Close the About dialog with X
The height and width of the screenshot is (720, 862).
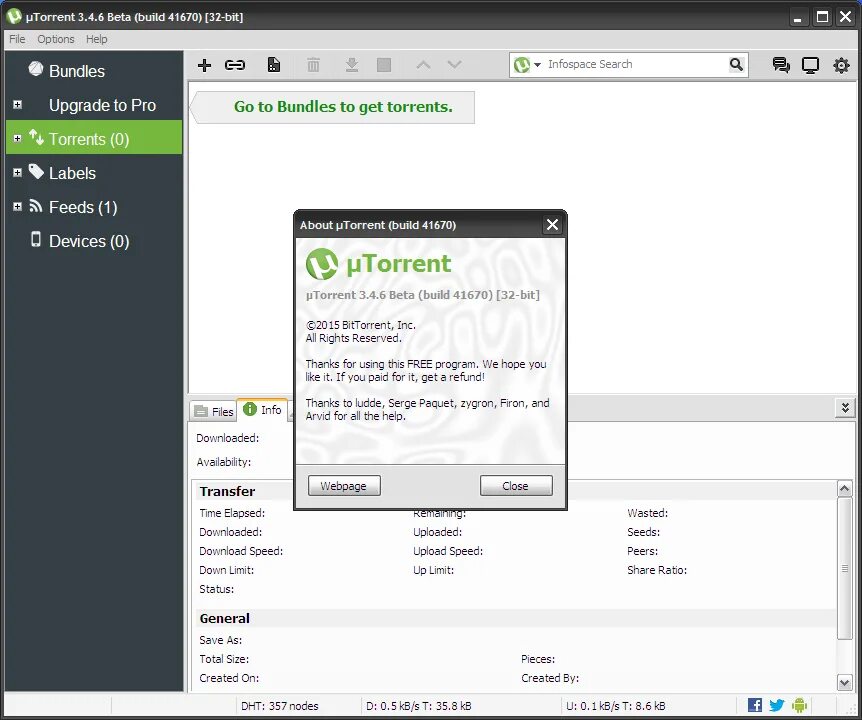coord(552,224)
